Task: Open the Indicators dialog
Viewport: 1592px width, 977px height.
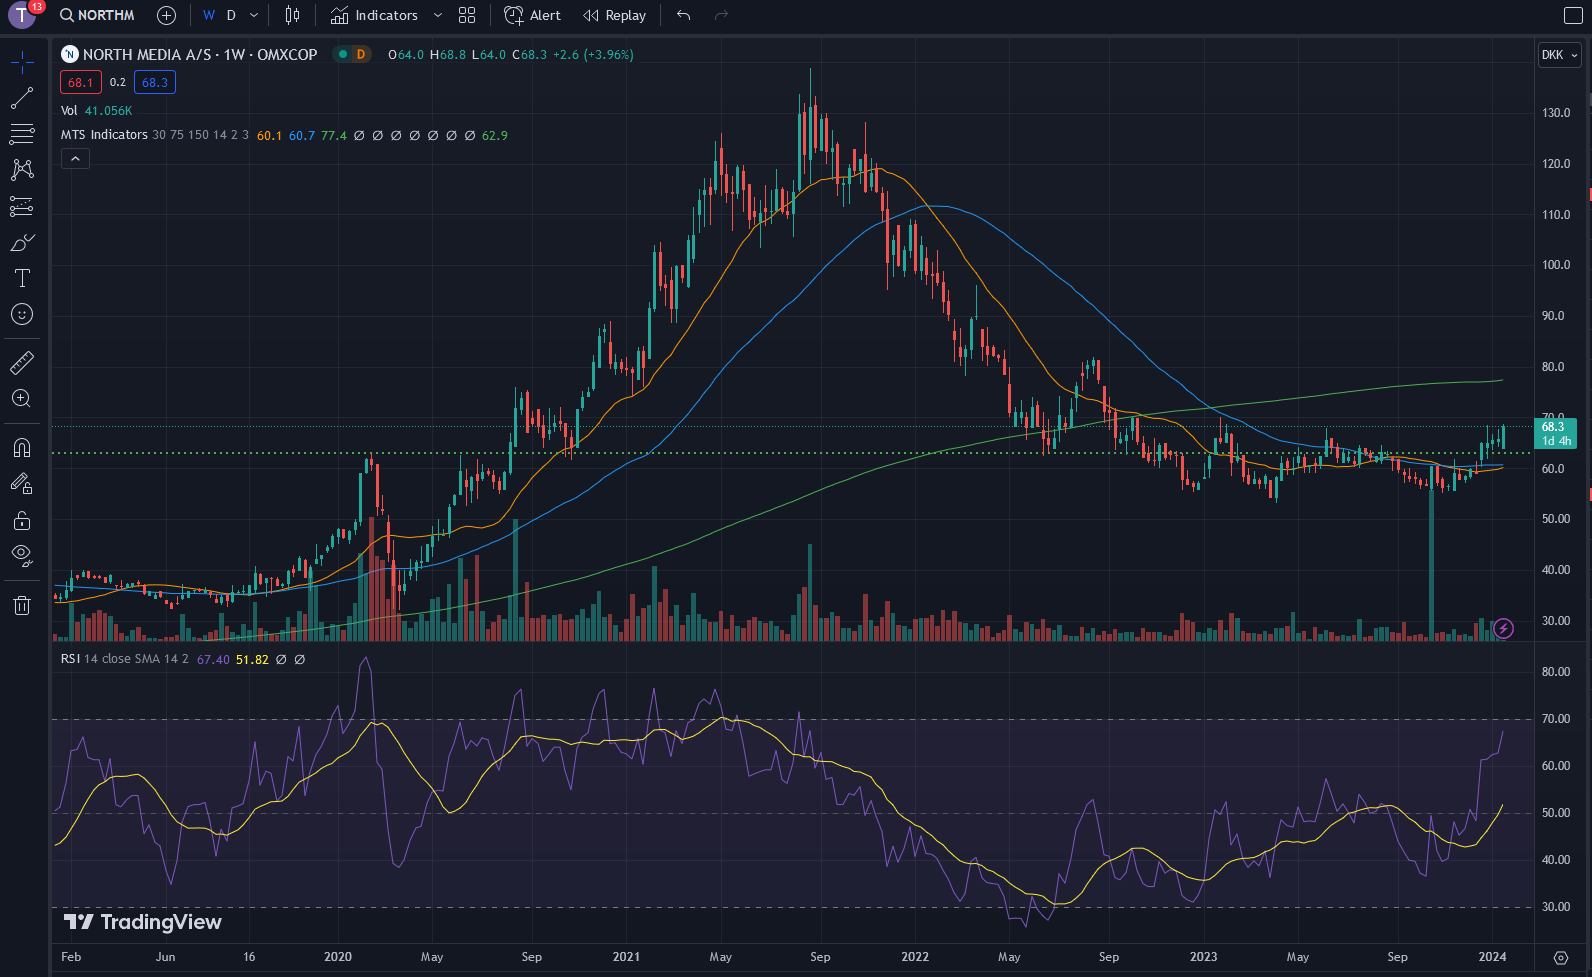Action: (374, 15)
